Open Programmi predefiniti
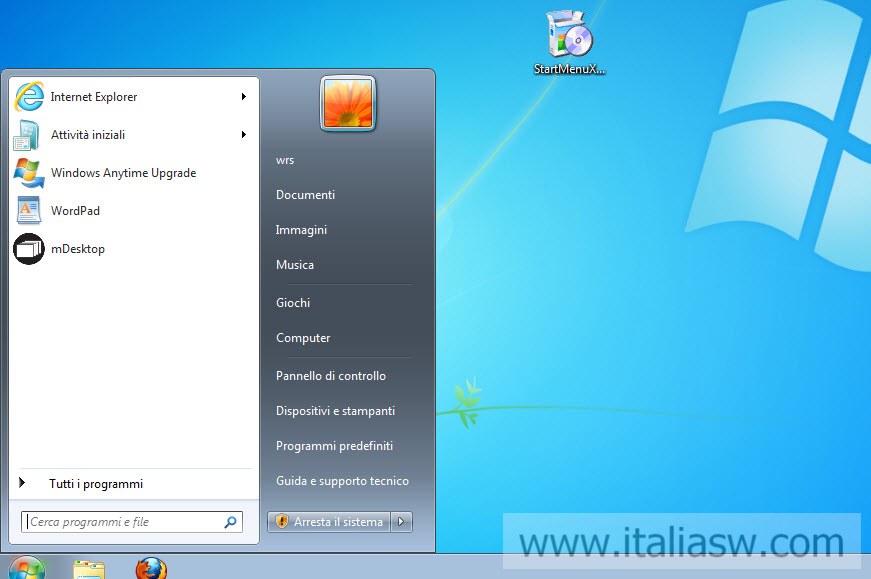 tap(334, 446)
